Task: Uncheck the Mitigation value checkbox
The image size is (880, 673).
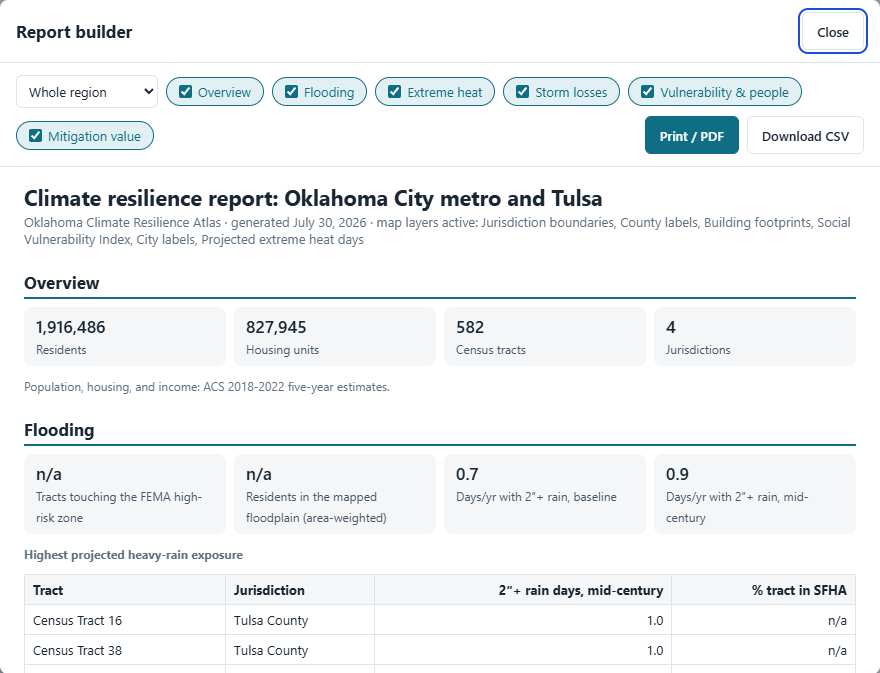Action: [x=35, y=136]
